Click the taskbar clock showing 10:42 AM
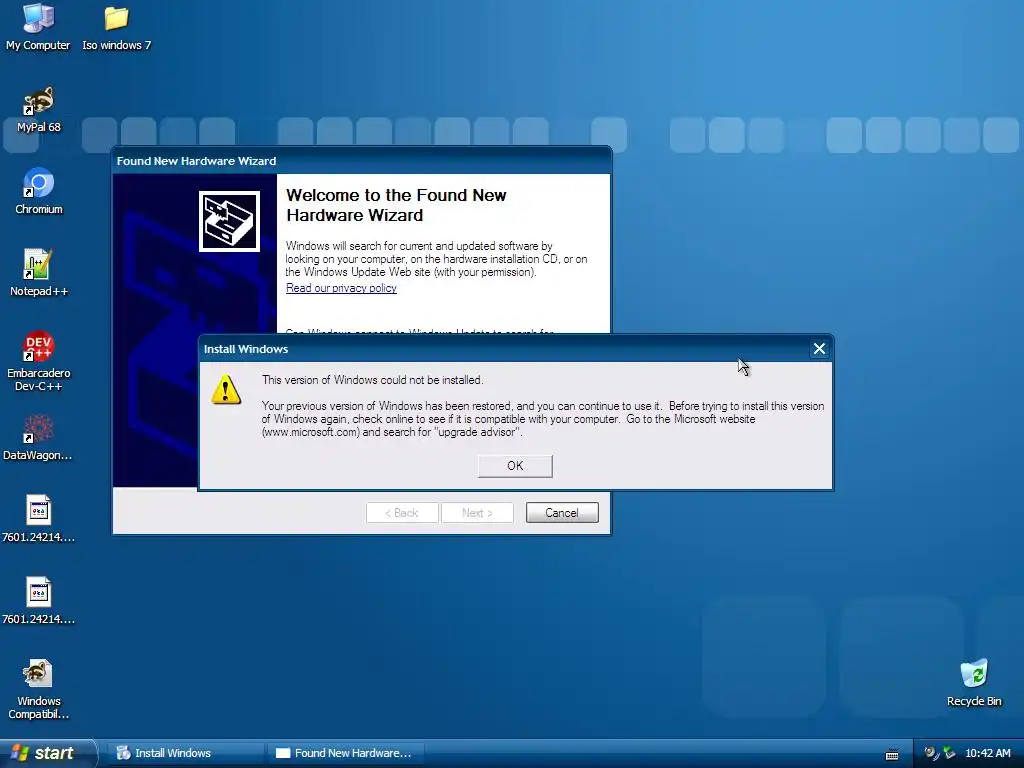 [x=987, y=753]
